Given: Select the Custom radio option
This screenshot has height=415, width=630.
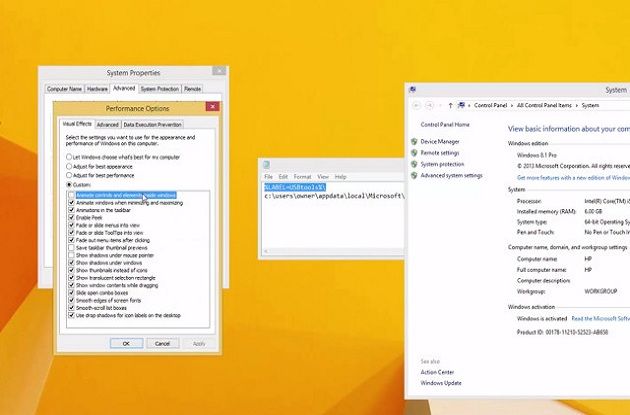Looking at the screenshot, I should (69, 184).
